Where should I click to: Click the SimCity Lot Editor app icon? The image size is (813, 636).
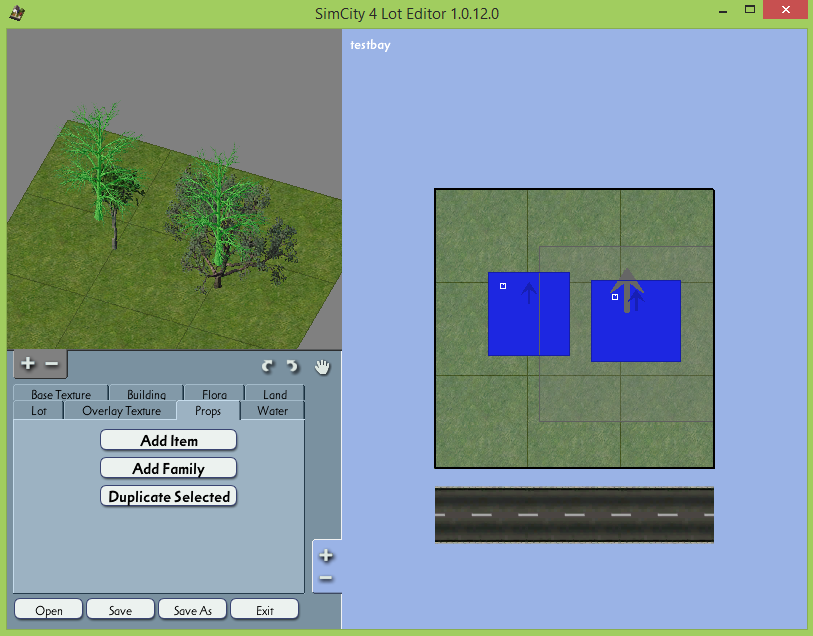[x=17, y=13]
